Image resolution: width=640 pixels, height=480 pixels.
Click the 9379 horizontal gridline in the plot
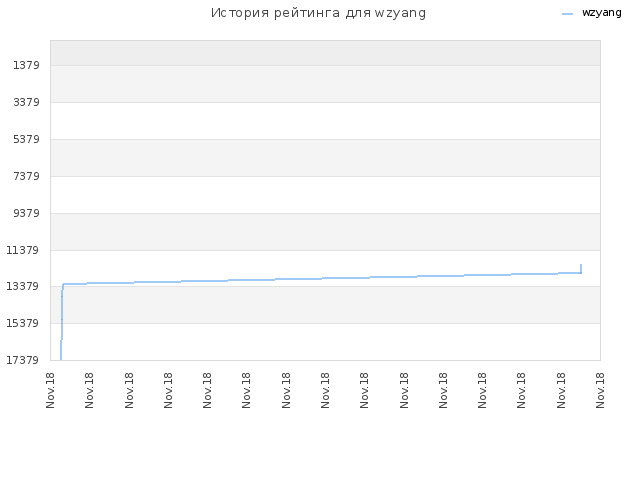[325, 213]
